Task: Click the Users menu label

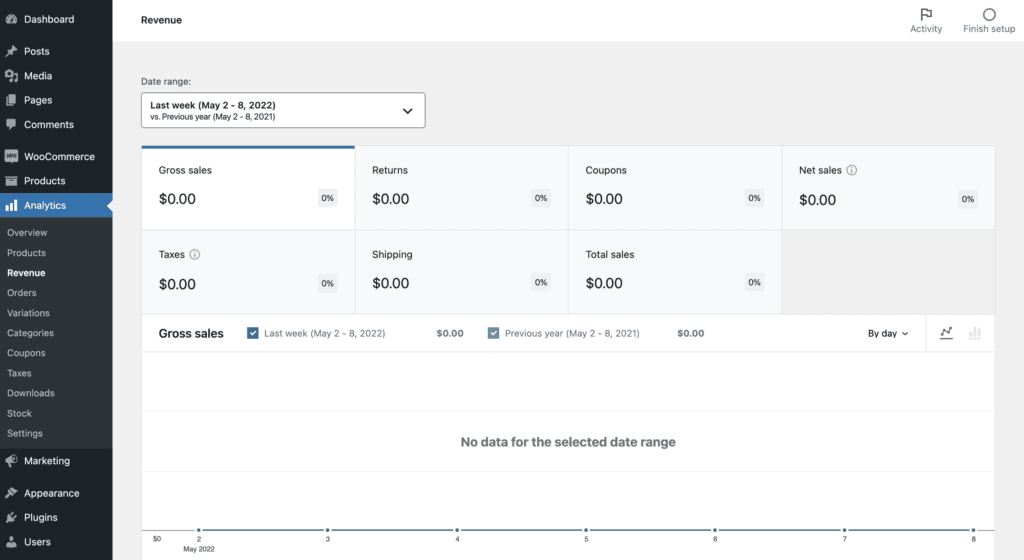Action: click(37, 542)
